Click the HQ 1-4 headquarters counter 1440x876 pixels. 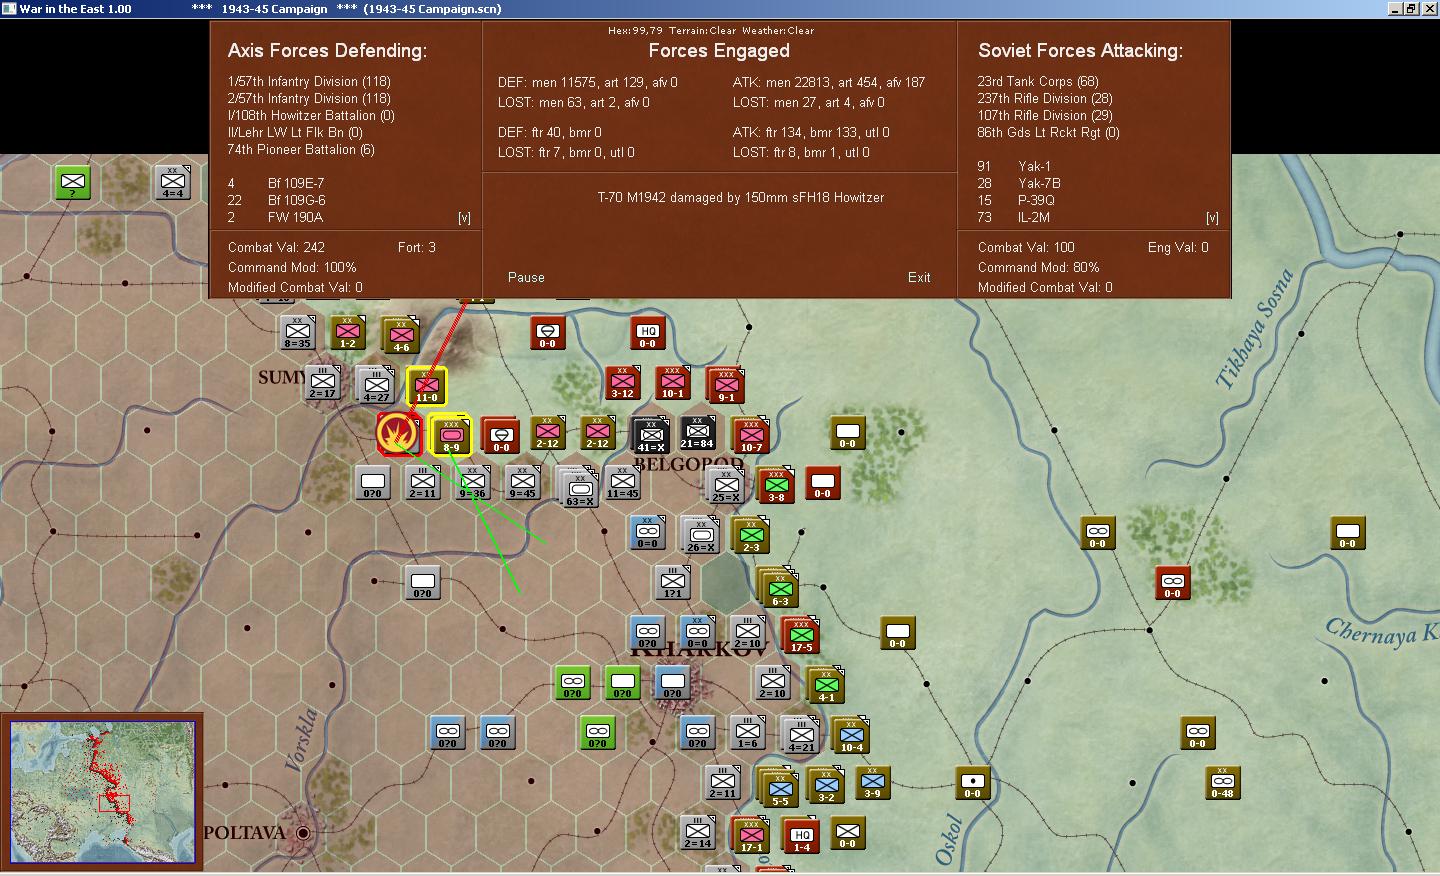click(802, 834)
